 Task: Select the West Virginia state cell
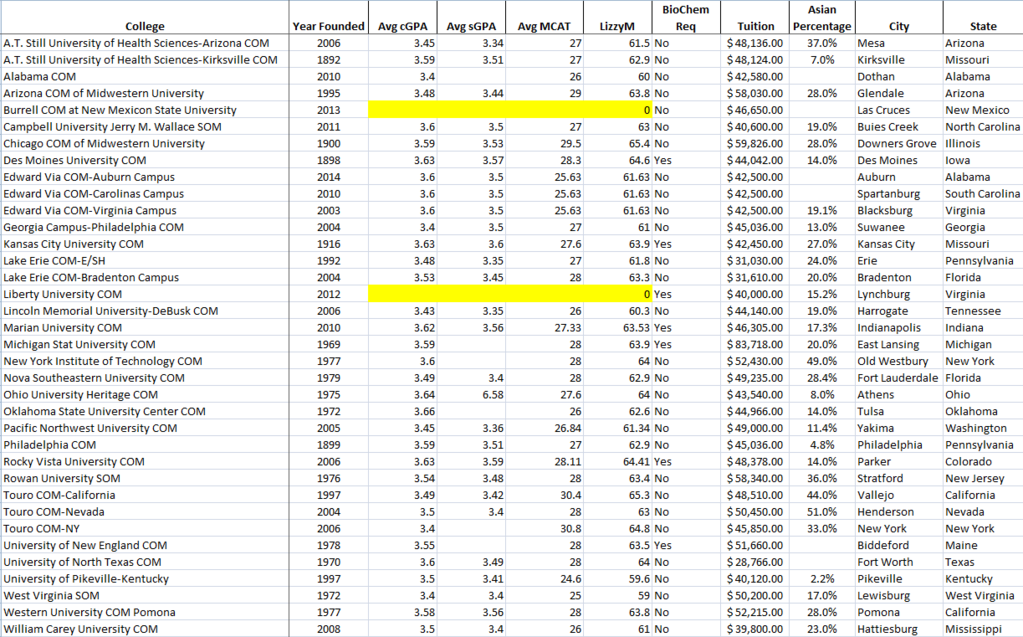click(982, 595)
